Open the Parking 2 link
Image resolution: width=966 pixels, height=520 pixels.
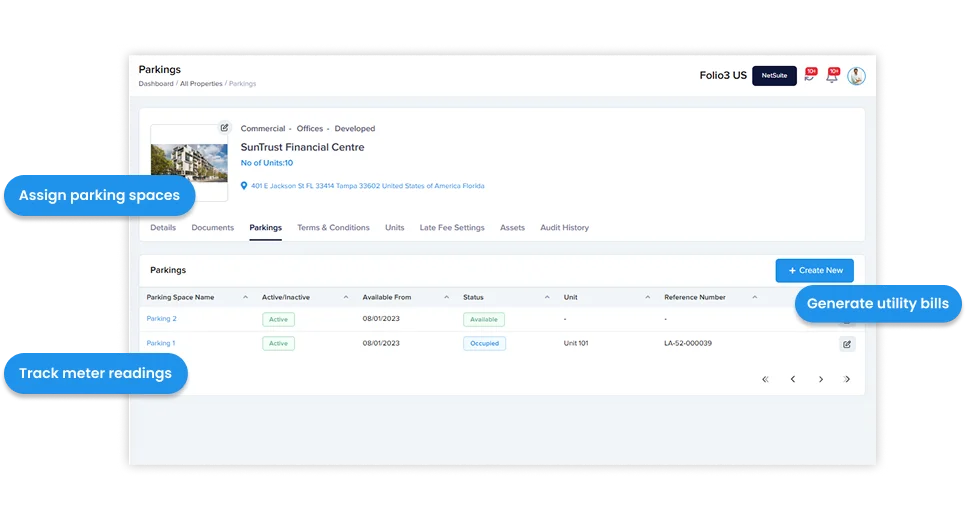pos(161,319)
